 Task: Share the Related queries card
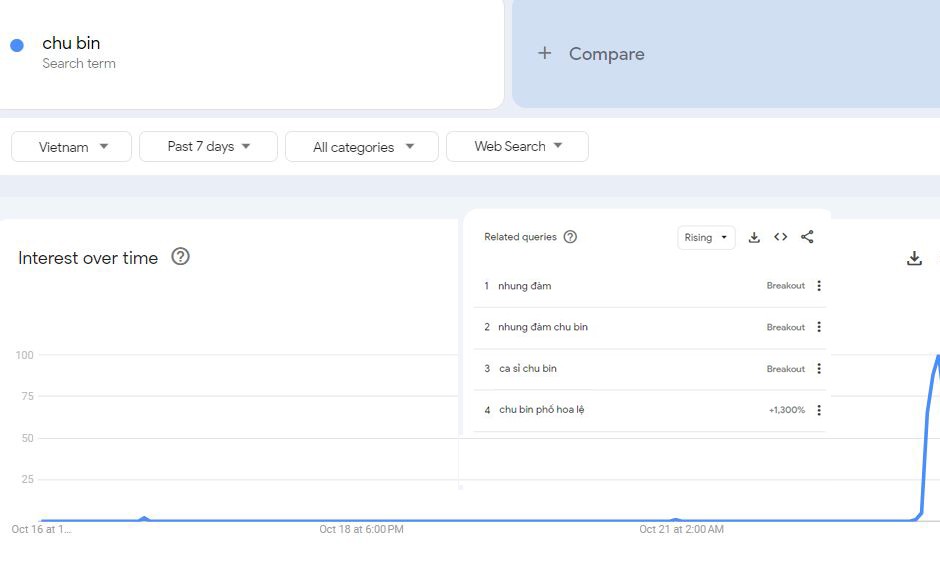click(x=807, y=237)
